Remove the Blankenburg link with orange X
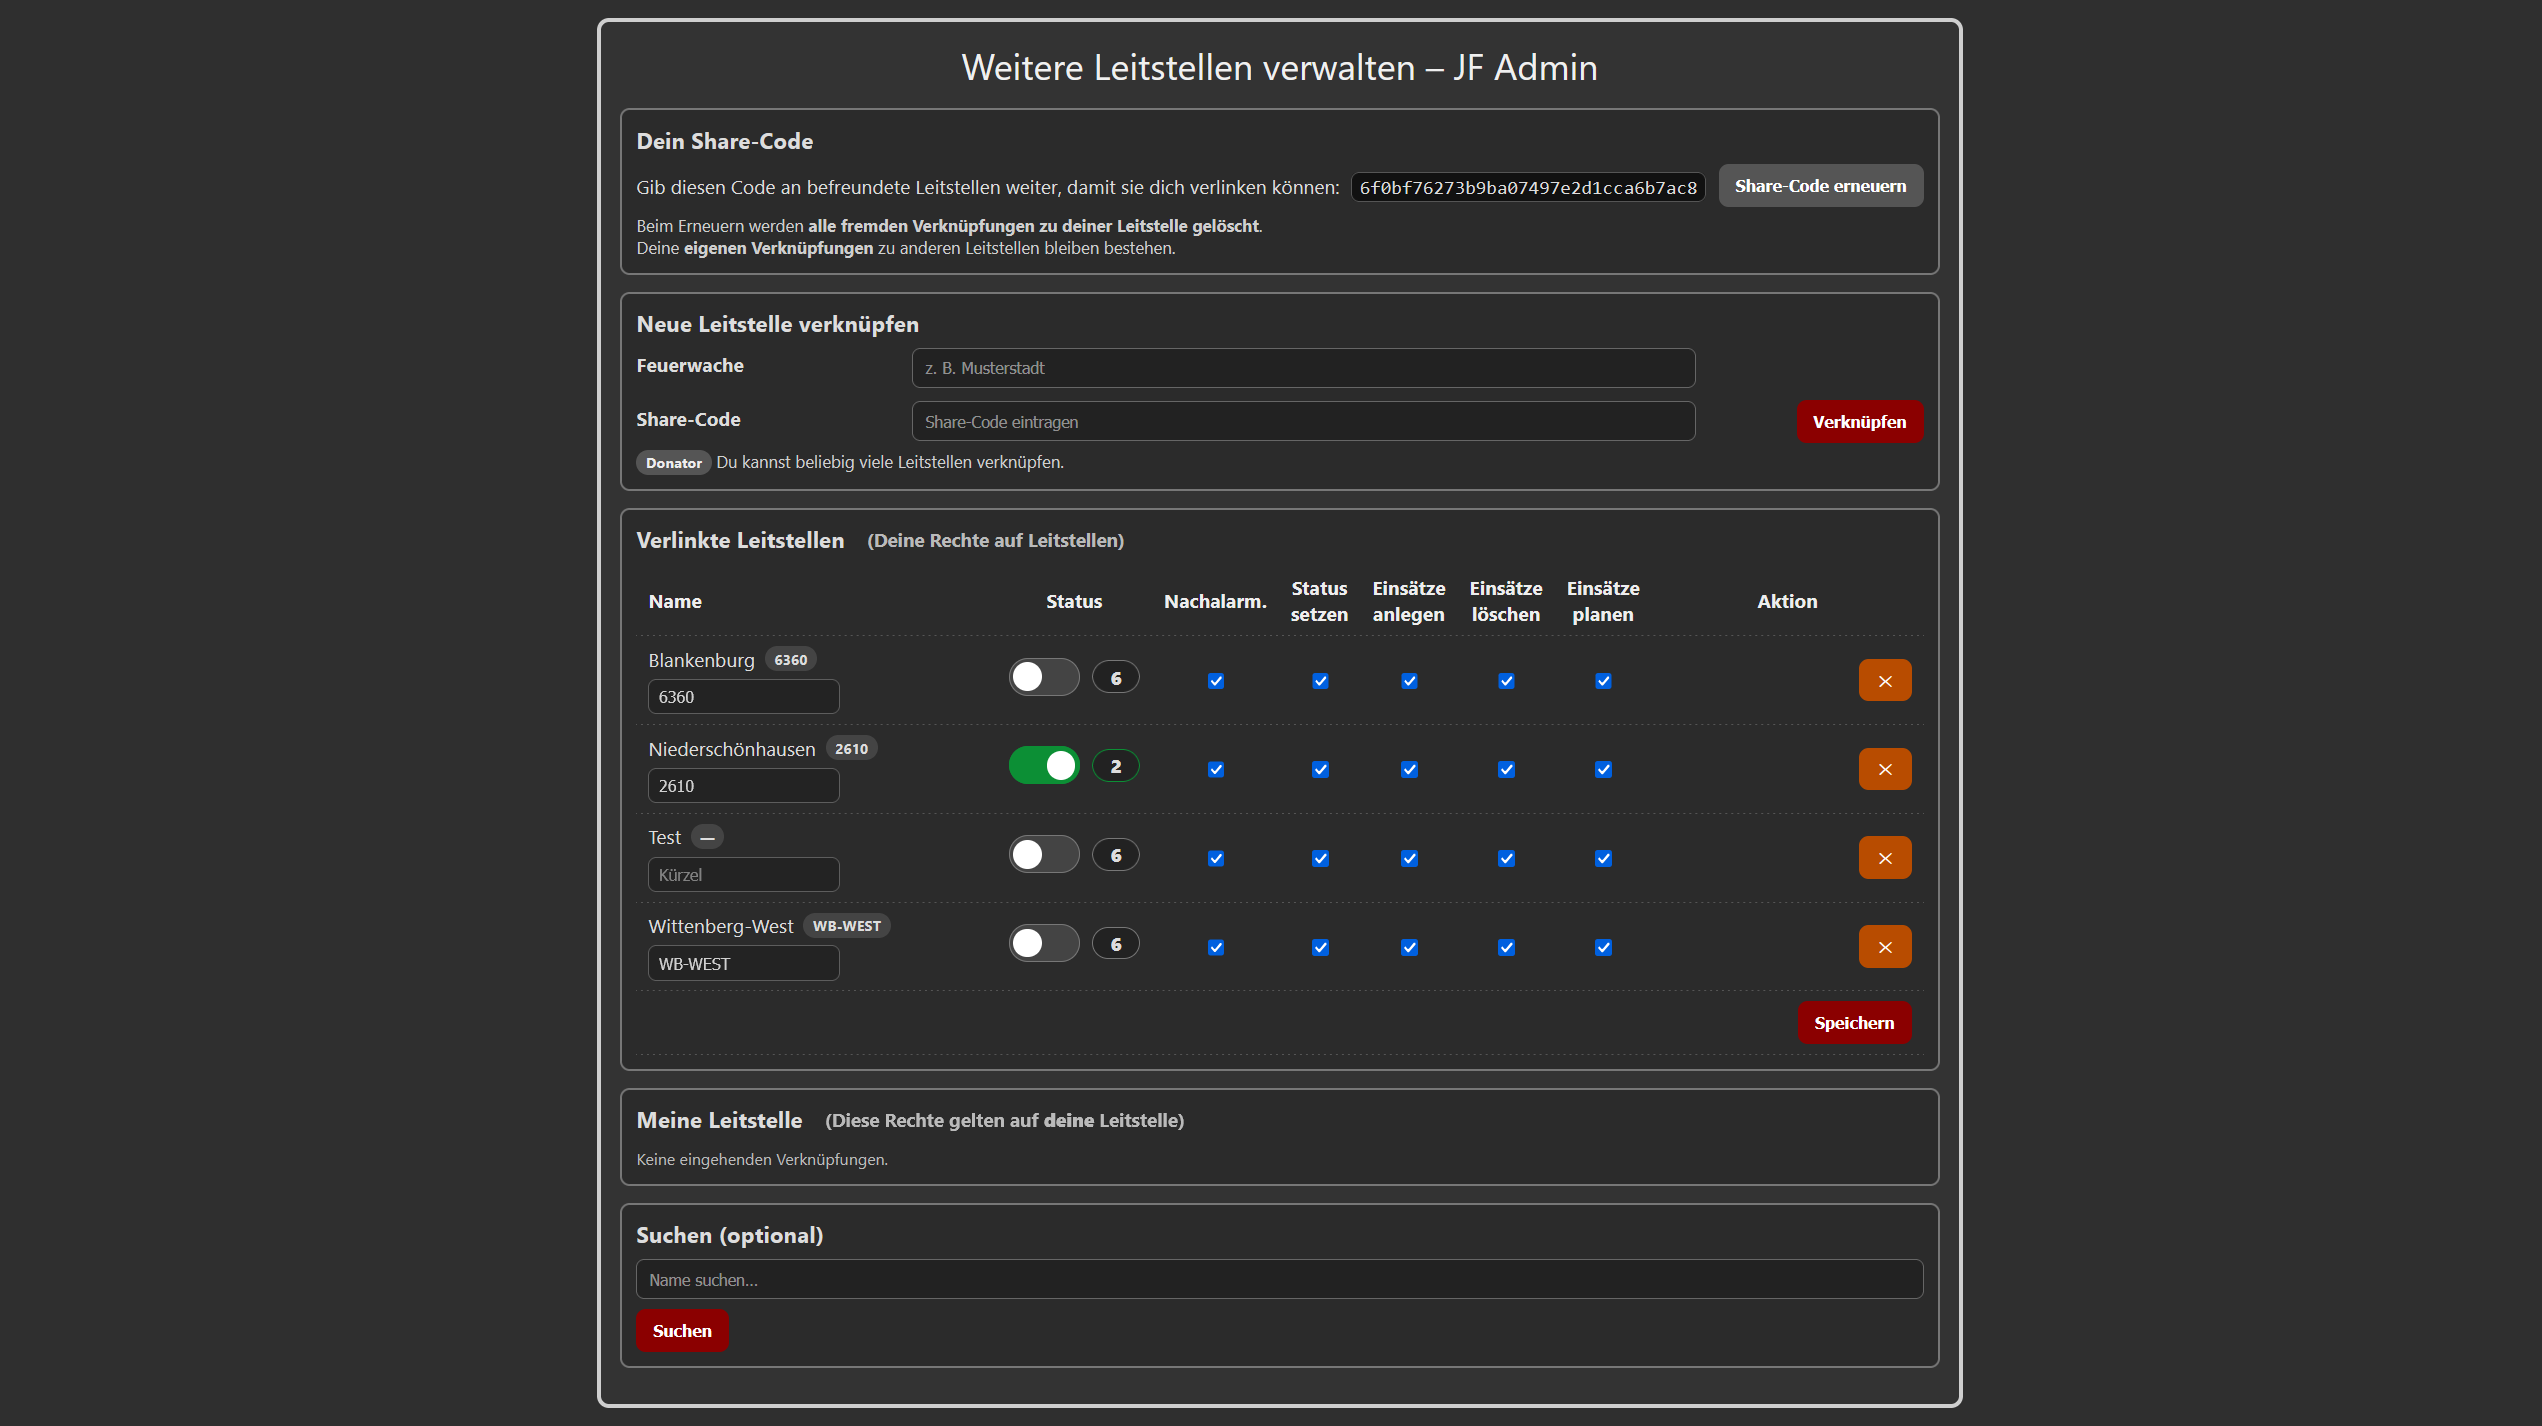This screenshot has height=1426, width=2542. click(x=1884, y=680)
